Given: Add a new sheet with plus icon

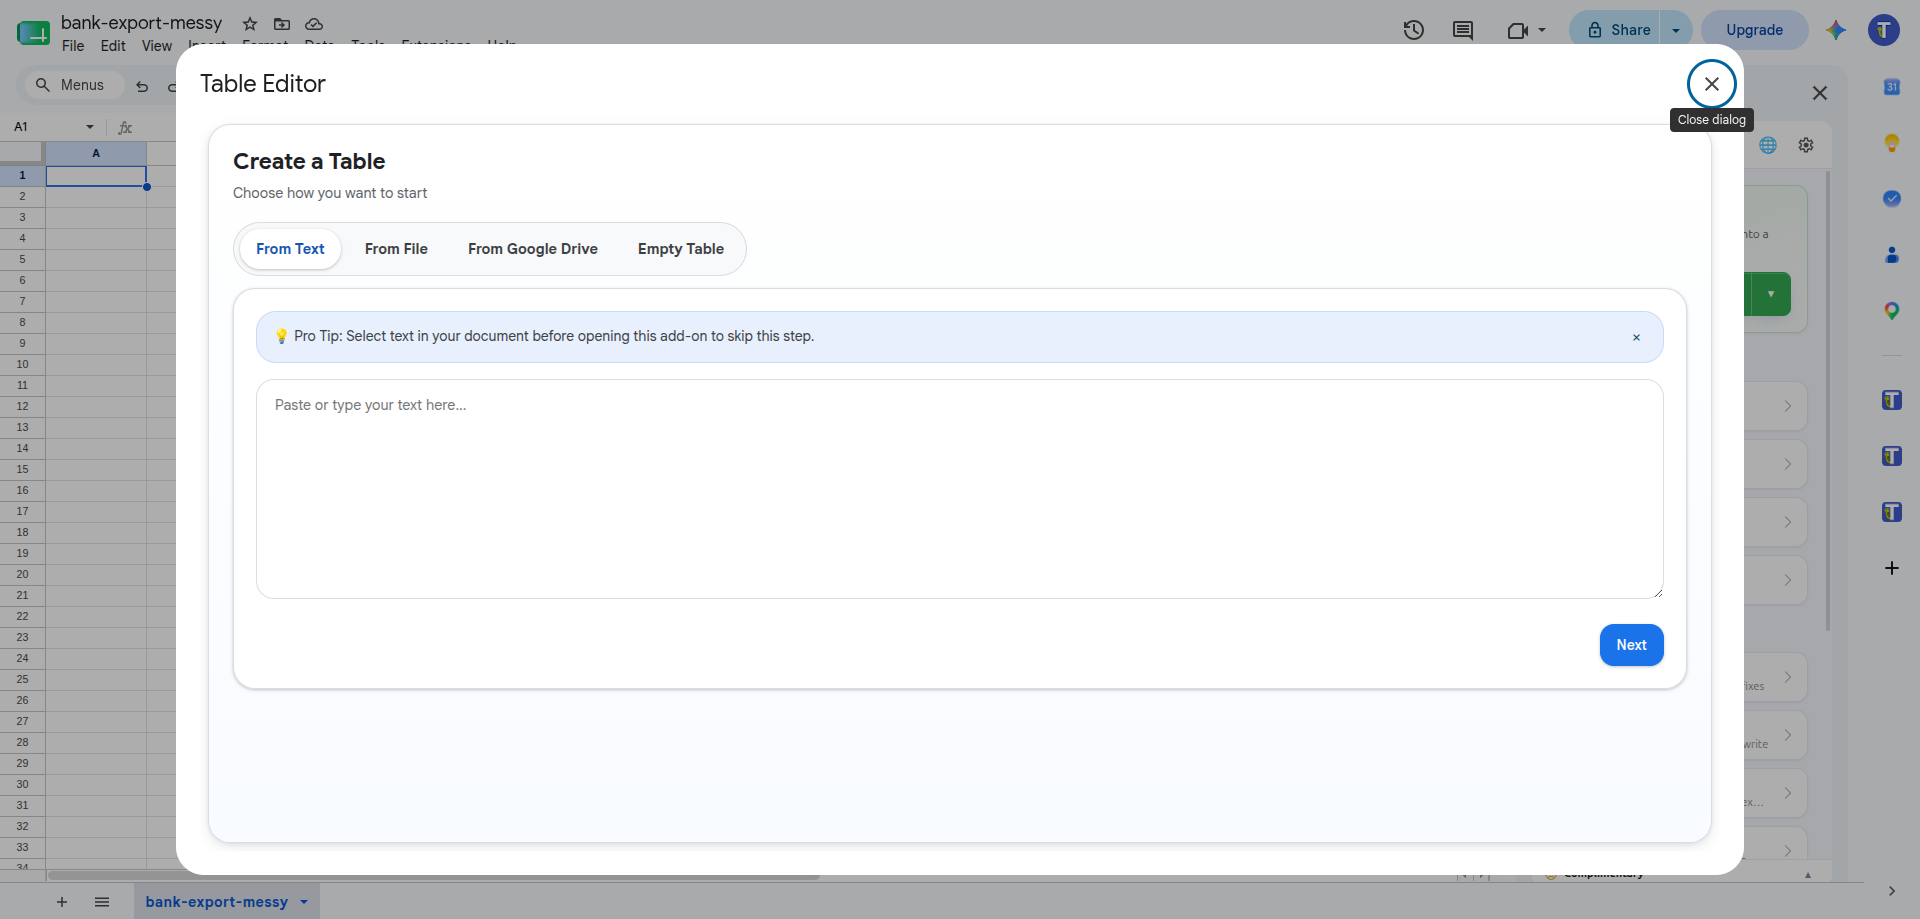Looking at the screenshot, I should click(62, 902).
